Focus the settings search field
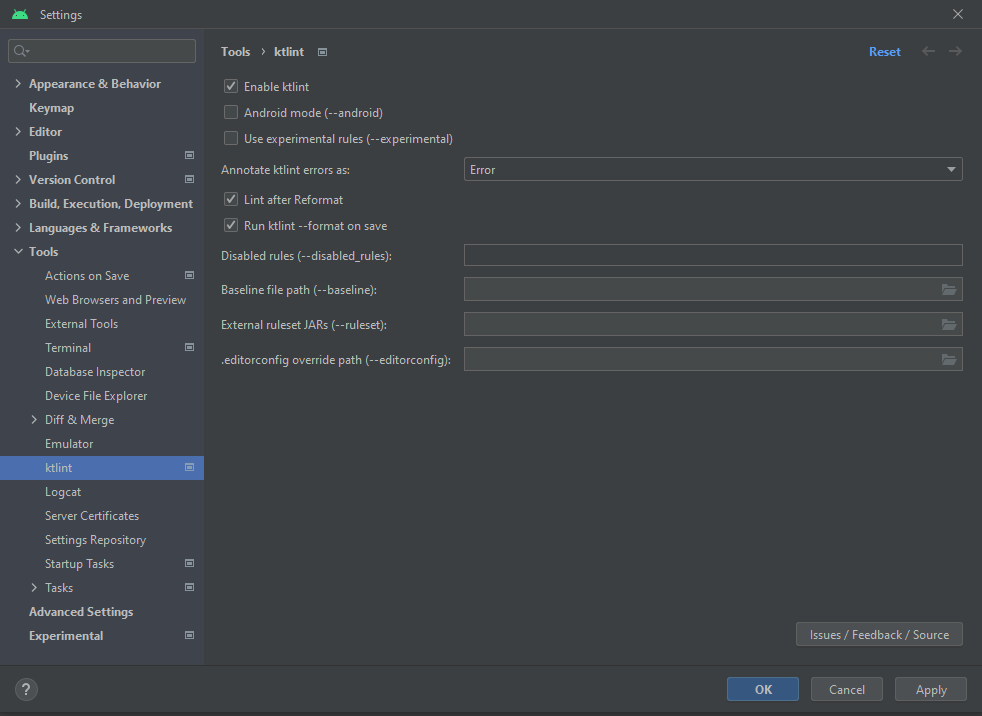 [x=102, y=51]
